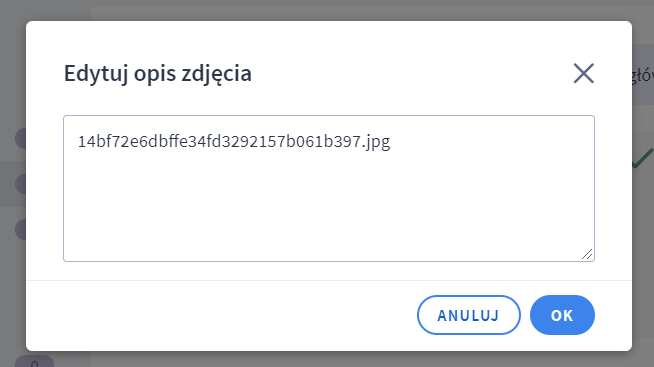
Task: Confirm the description with OK
Action: click(562, 315)
